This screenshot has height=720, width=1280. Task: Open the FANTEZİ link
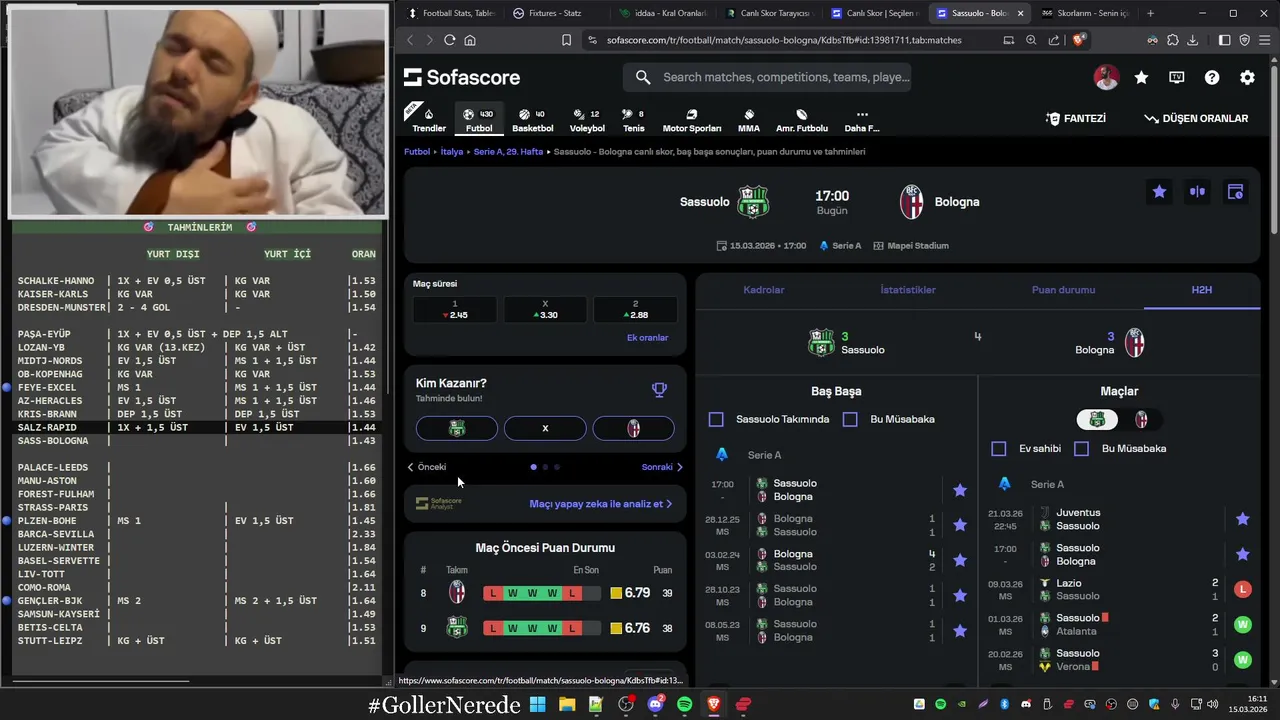coord(1076,118)
